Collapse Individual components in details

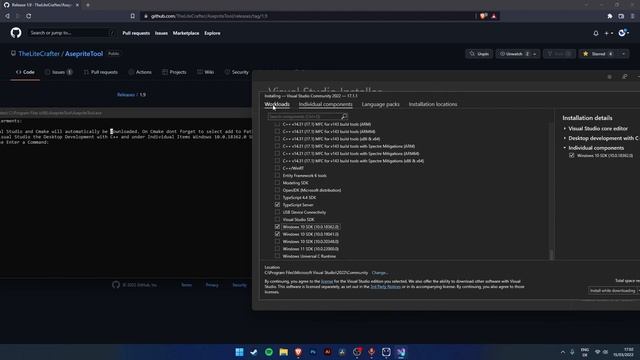(565, 148)
